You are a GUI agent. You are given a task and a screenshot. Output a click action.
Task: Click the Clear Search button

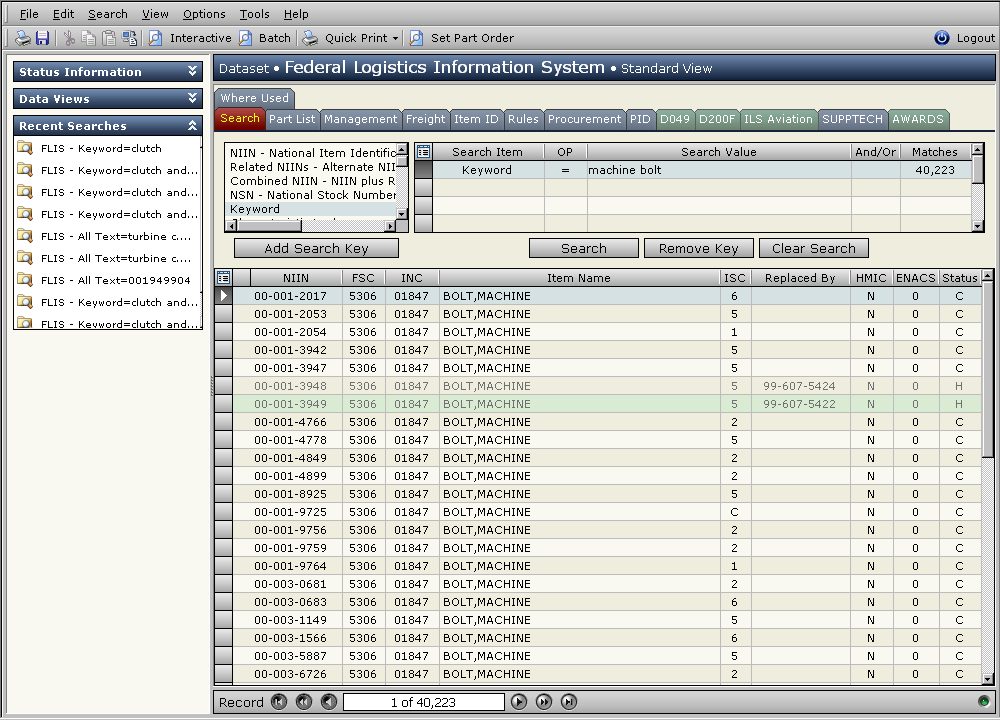(812, 247)
